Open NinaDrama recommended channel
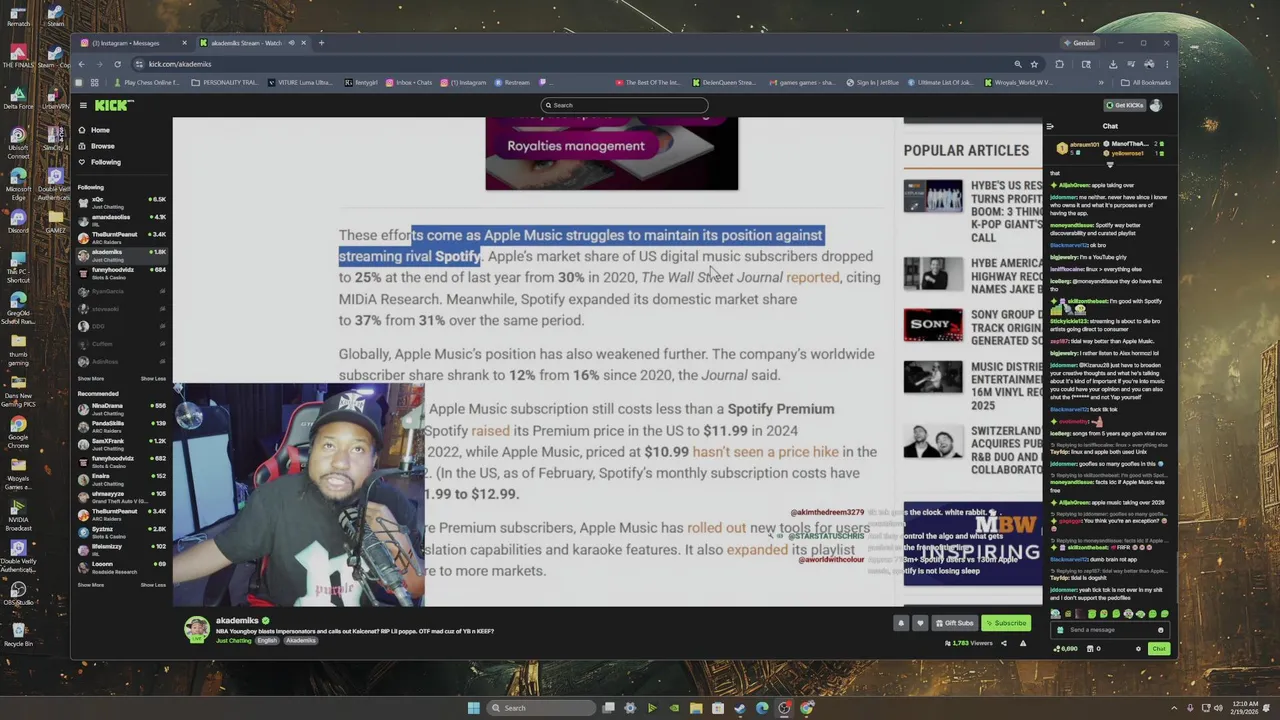This screenshot has height=720, width=1280. point(120,408)
